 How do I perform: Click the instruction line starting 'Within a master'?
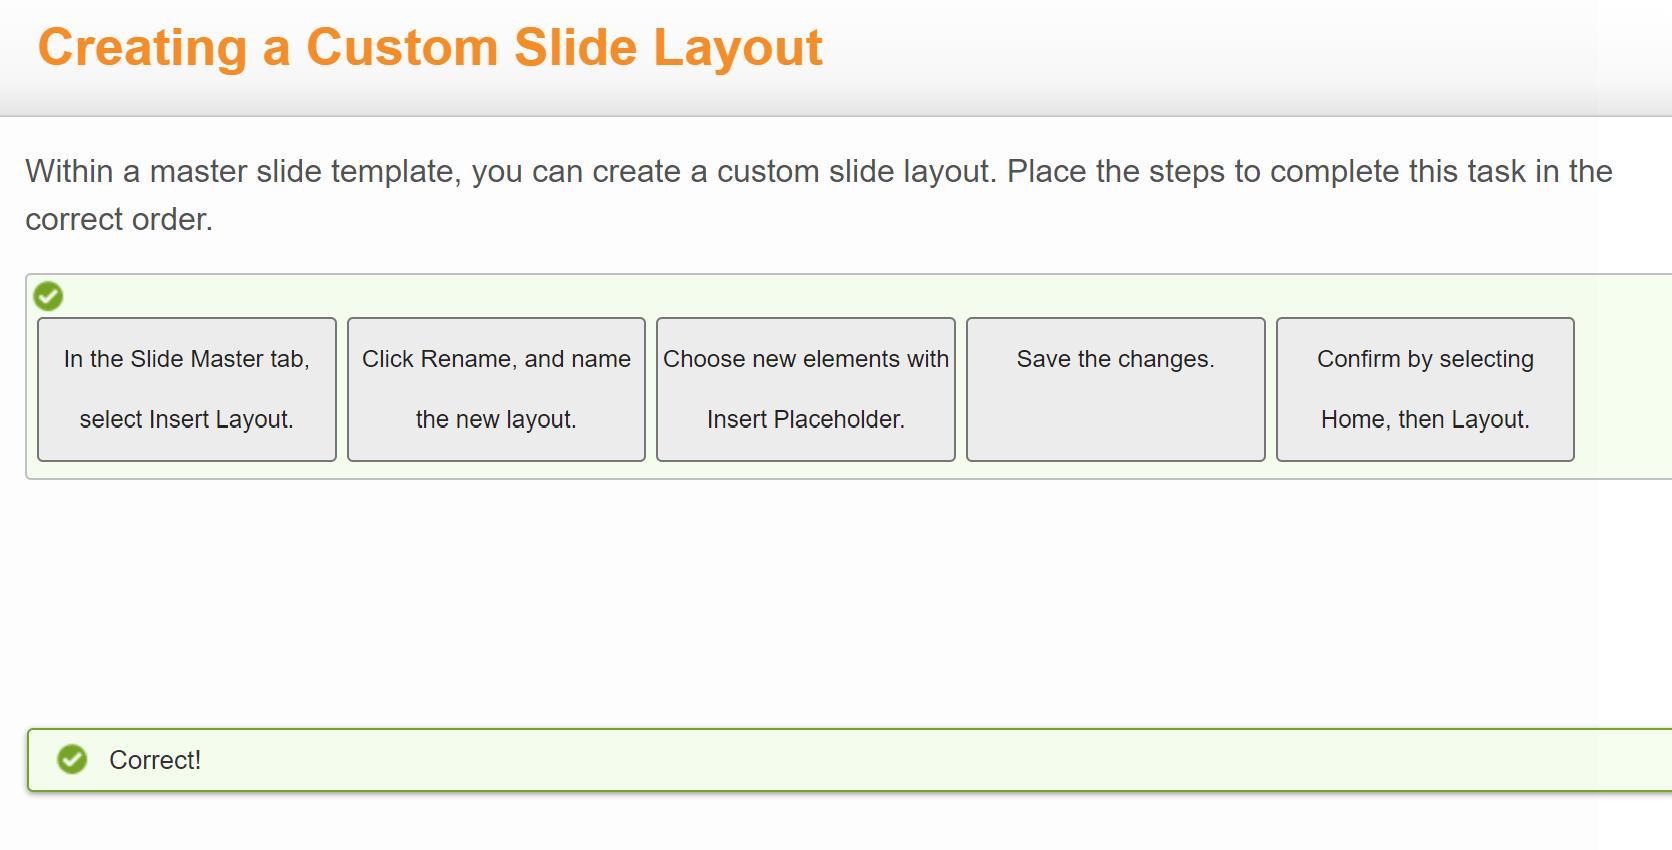coord(818,172)
